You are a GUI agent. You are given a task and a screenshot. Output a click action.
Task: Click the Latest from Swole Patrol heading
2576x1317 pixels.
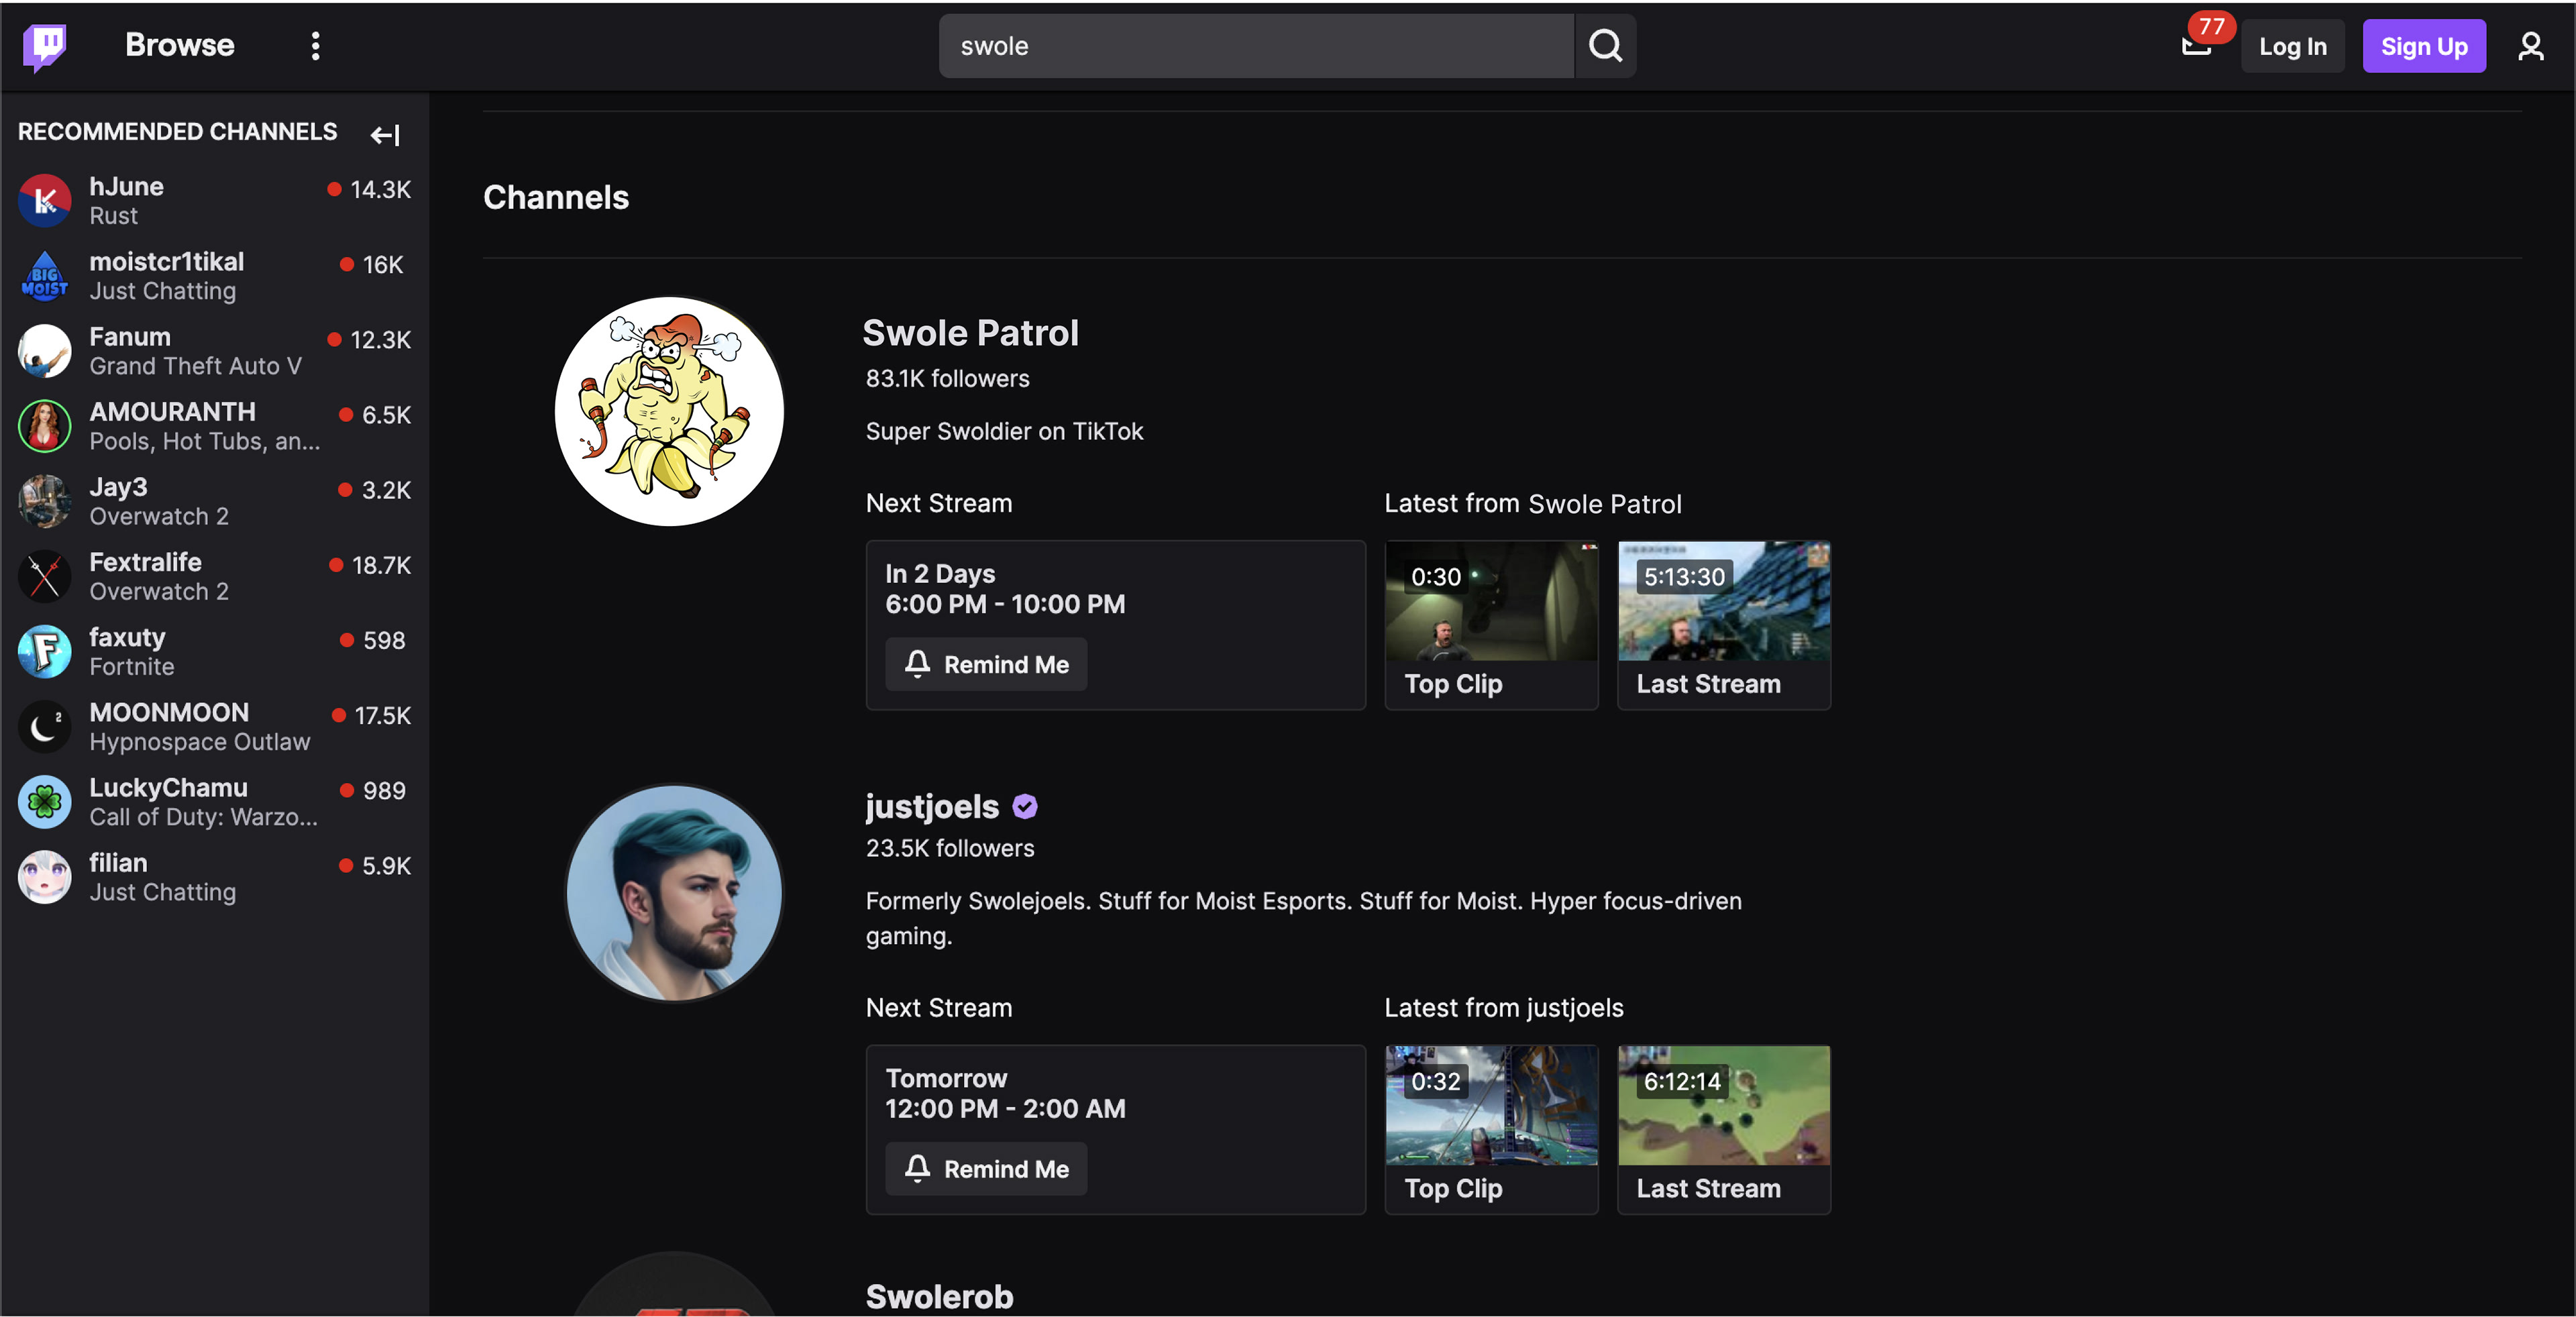coord(1532,503)
